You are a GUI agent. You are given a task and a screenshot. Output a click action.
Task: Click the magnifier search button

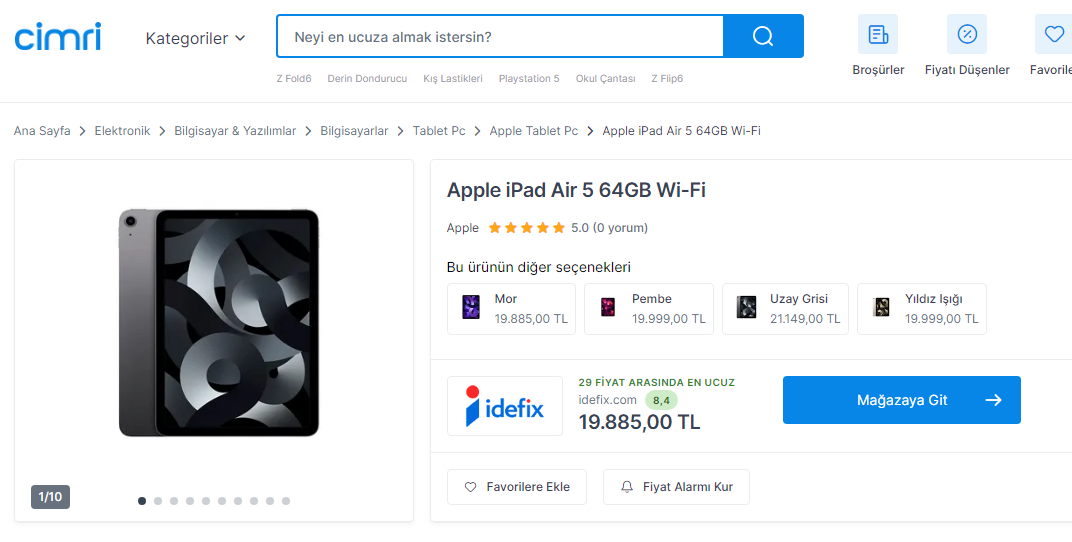[x=763, y=36]
